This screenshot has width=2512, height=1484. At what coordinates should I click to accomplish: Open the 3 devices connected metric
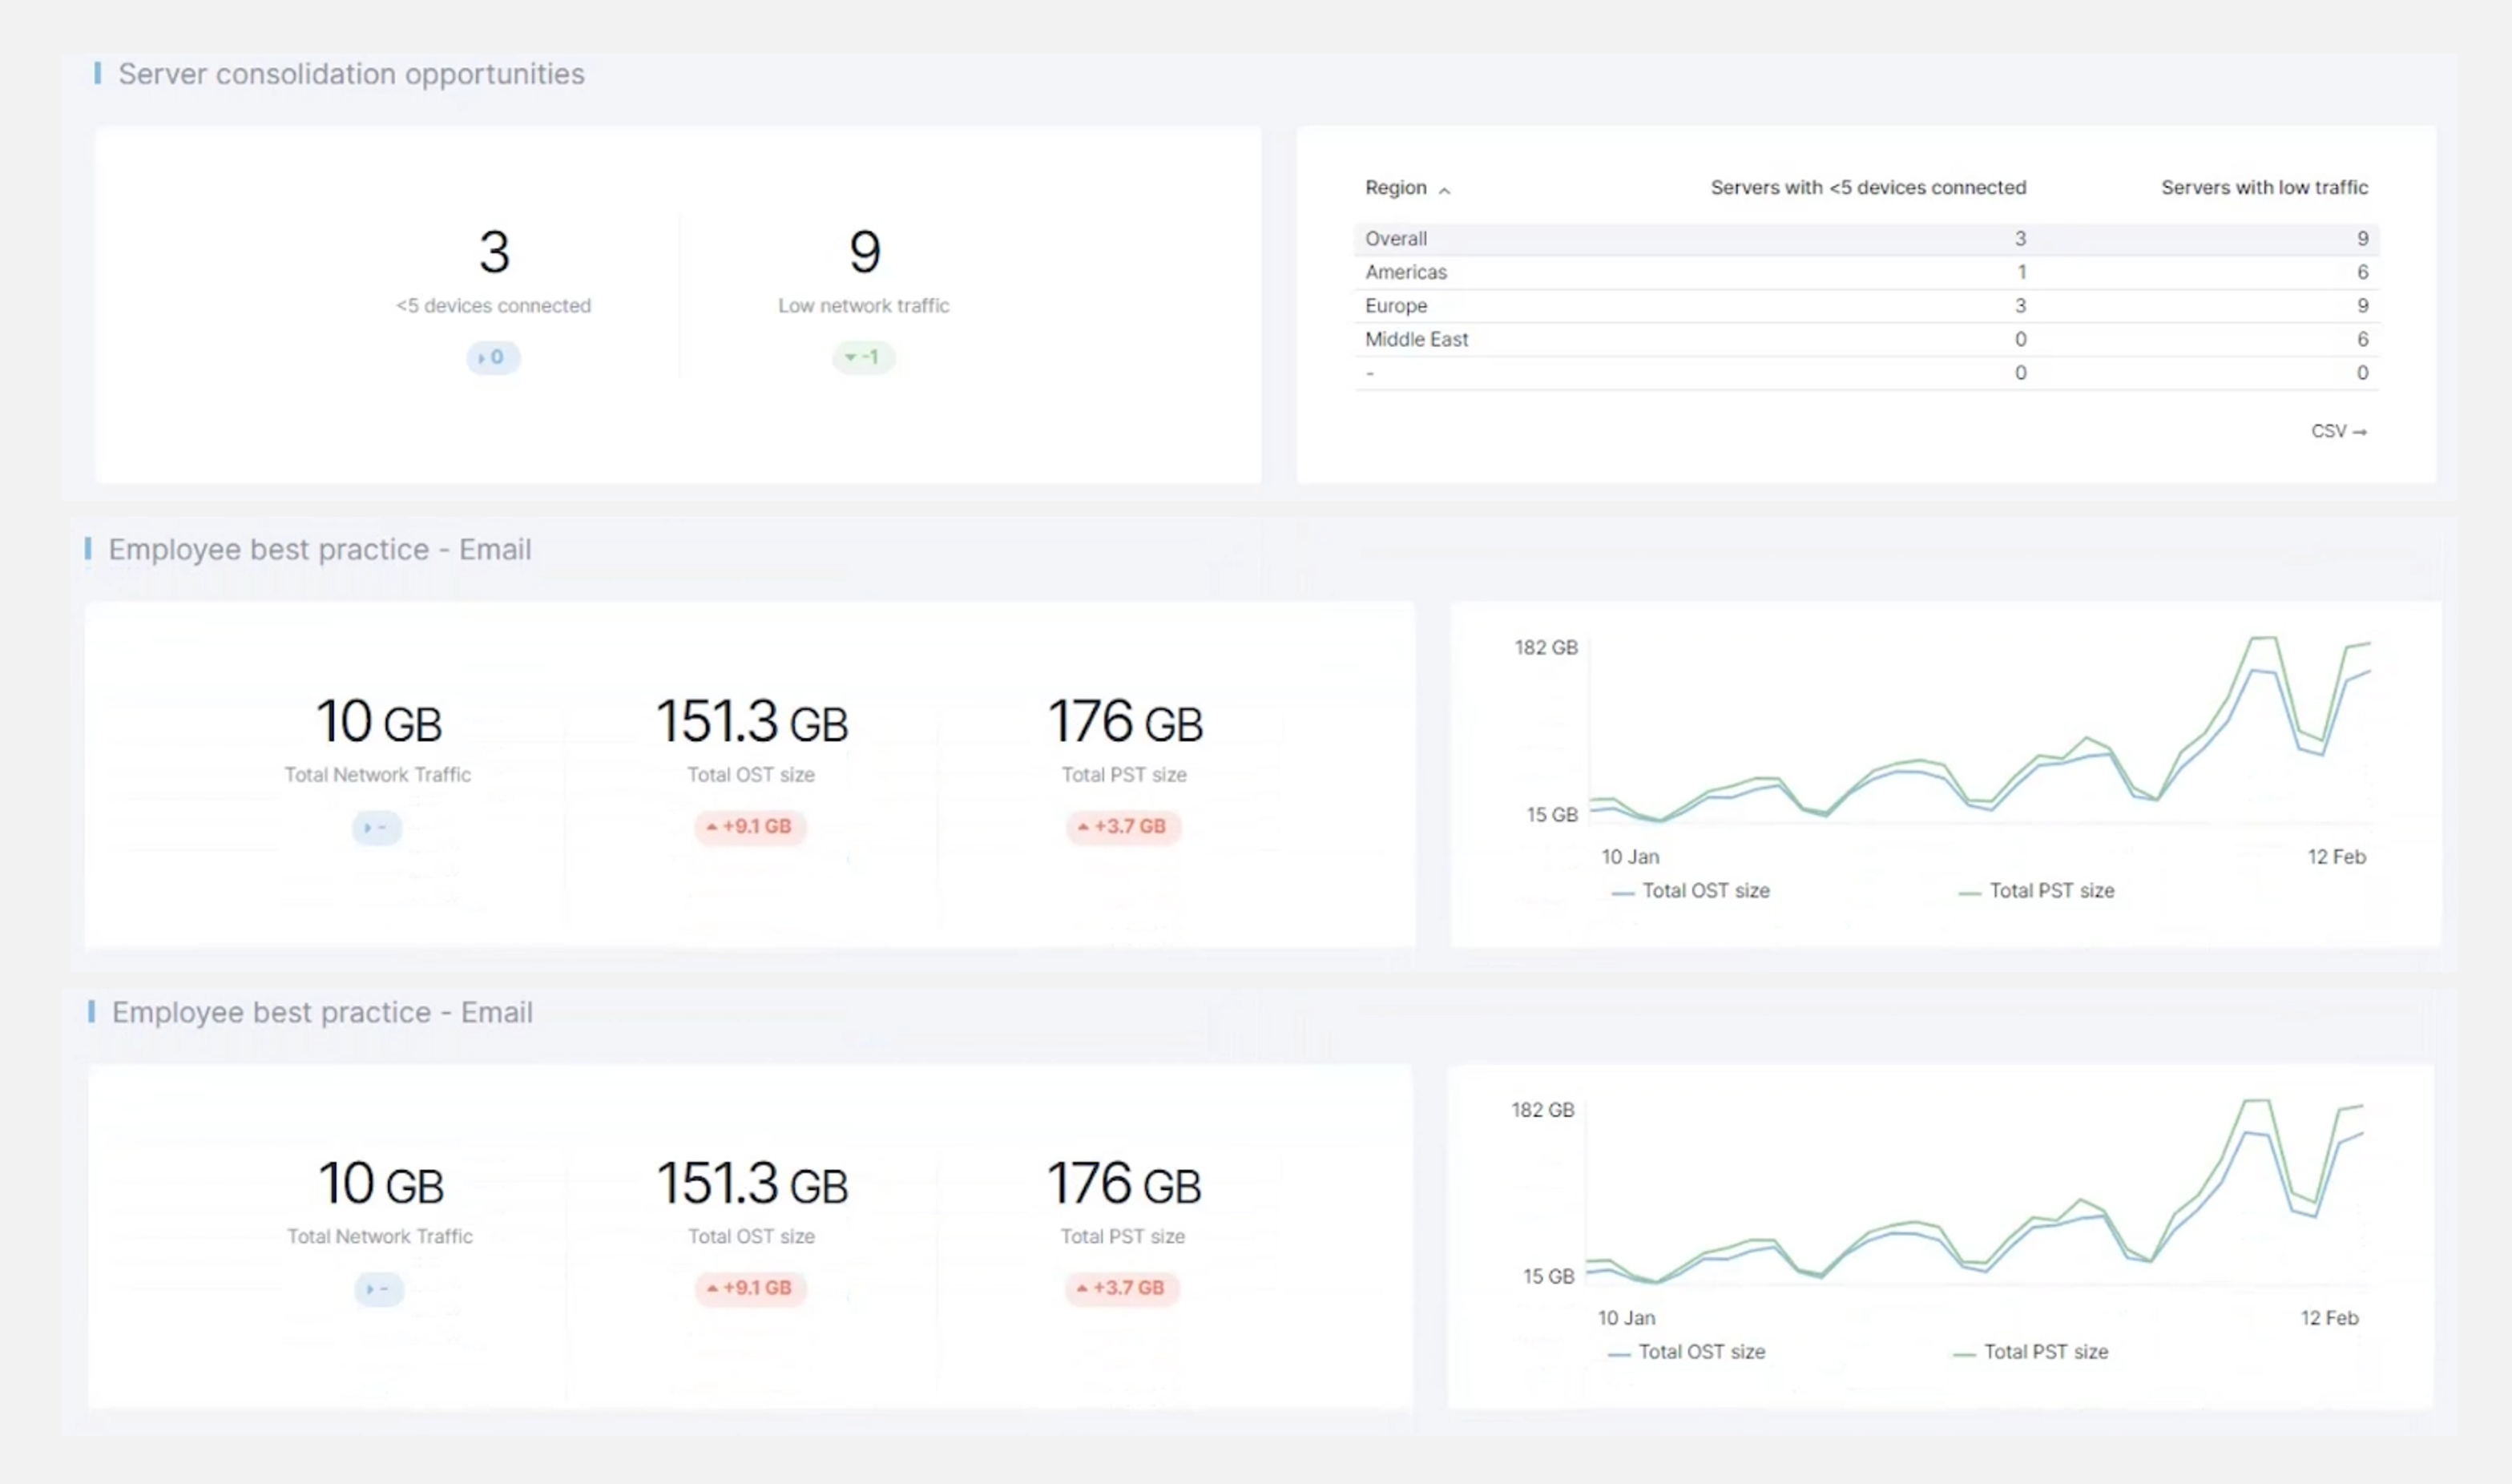click(x=494, y=252)
